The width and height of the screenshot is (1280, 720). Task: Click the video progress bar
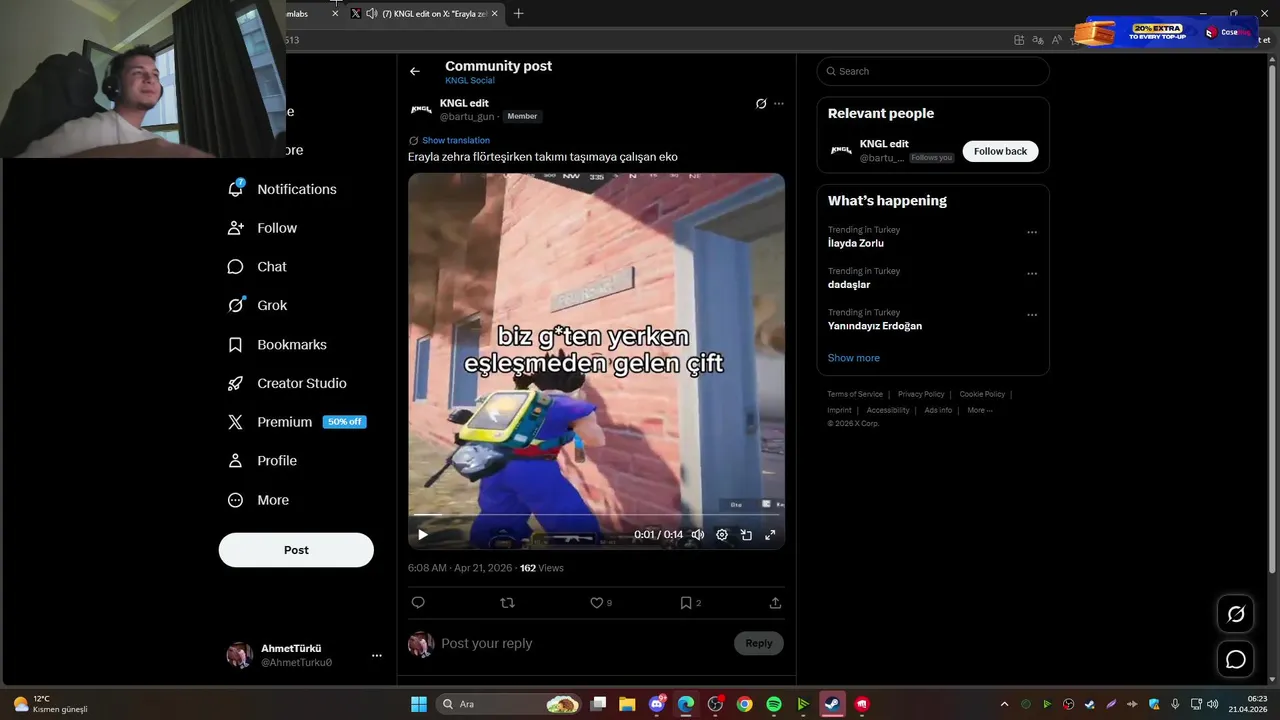coord(596,515)
